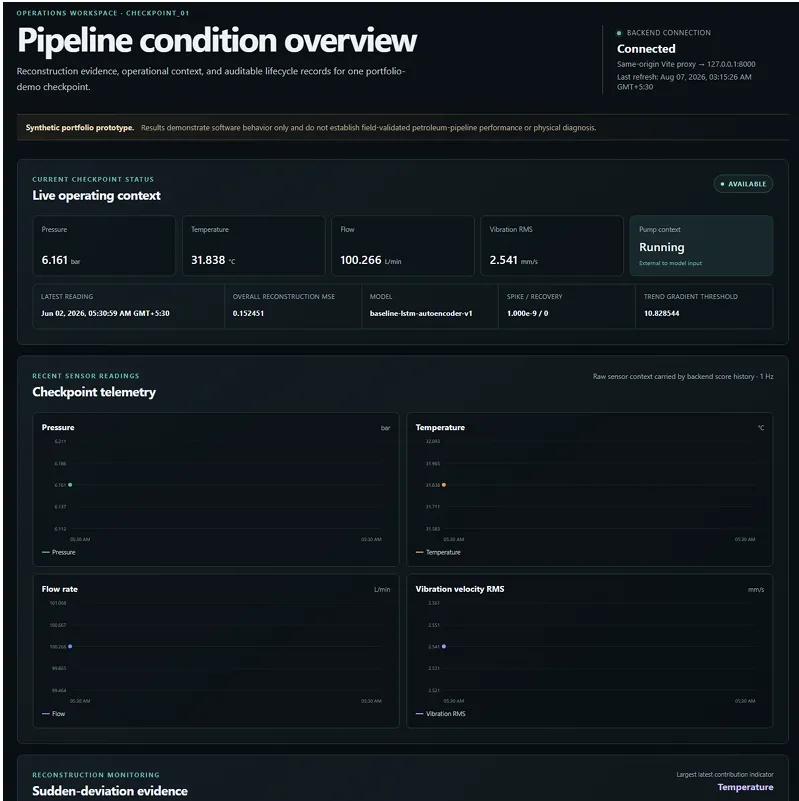Click the 'Temperature' chart title
The height and width of the screenshot is (801, 799).
tap(440, 427)
